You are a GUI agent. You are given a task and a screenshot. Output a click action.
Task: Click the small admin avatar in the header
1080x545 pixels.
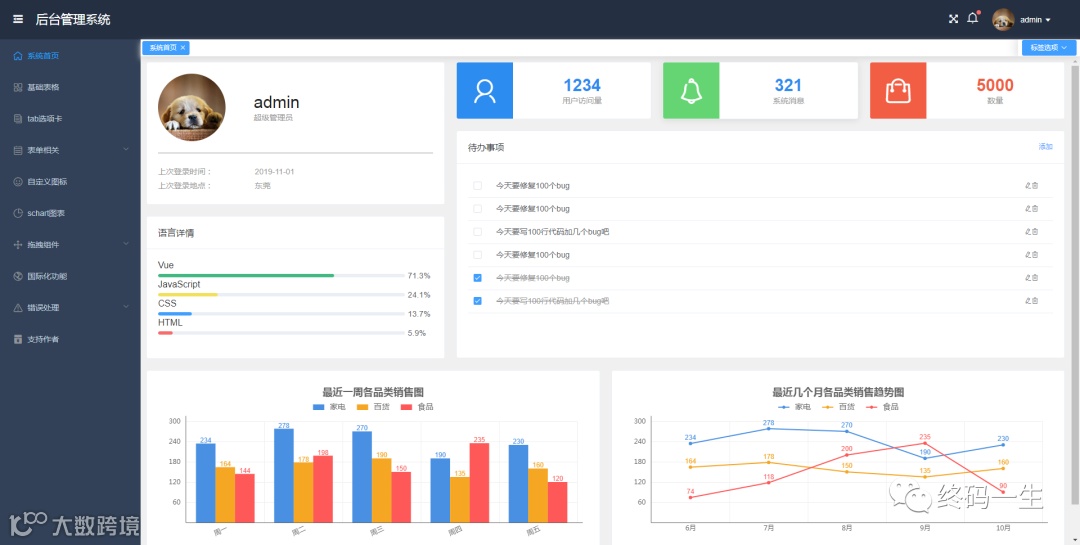tap(1003, 19)
